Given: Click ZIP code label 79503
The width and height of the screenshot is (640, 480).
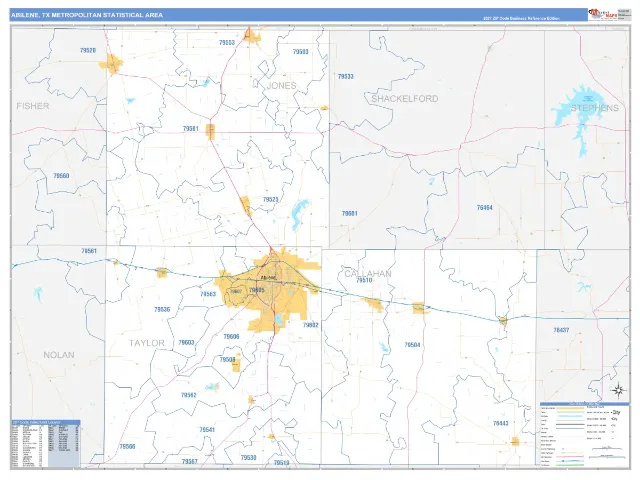Looking at the screenshot, I should pyautogui.click(x=300, y=52).
